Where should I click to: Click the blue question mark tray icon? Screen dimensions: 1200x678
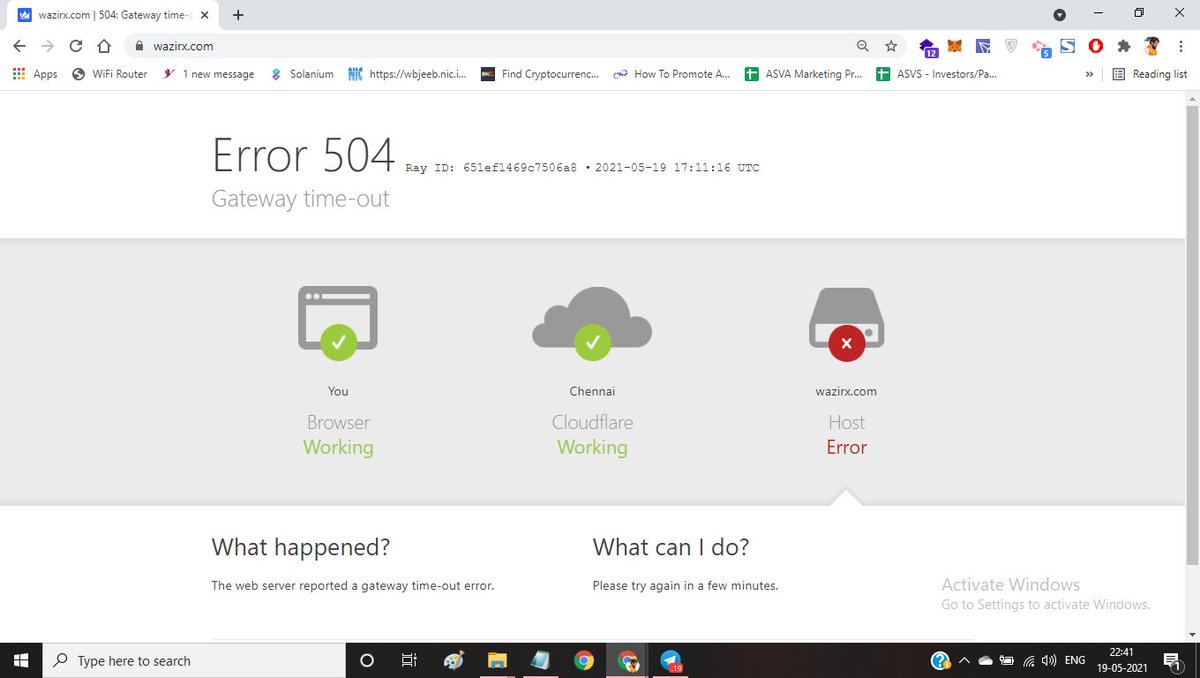click(940, 660)
